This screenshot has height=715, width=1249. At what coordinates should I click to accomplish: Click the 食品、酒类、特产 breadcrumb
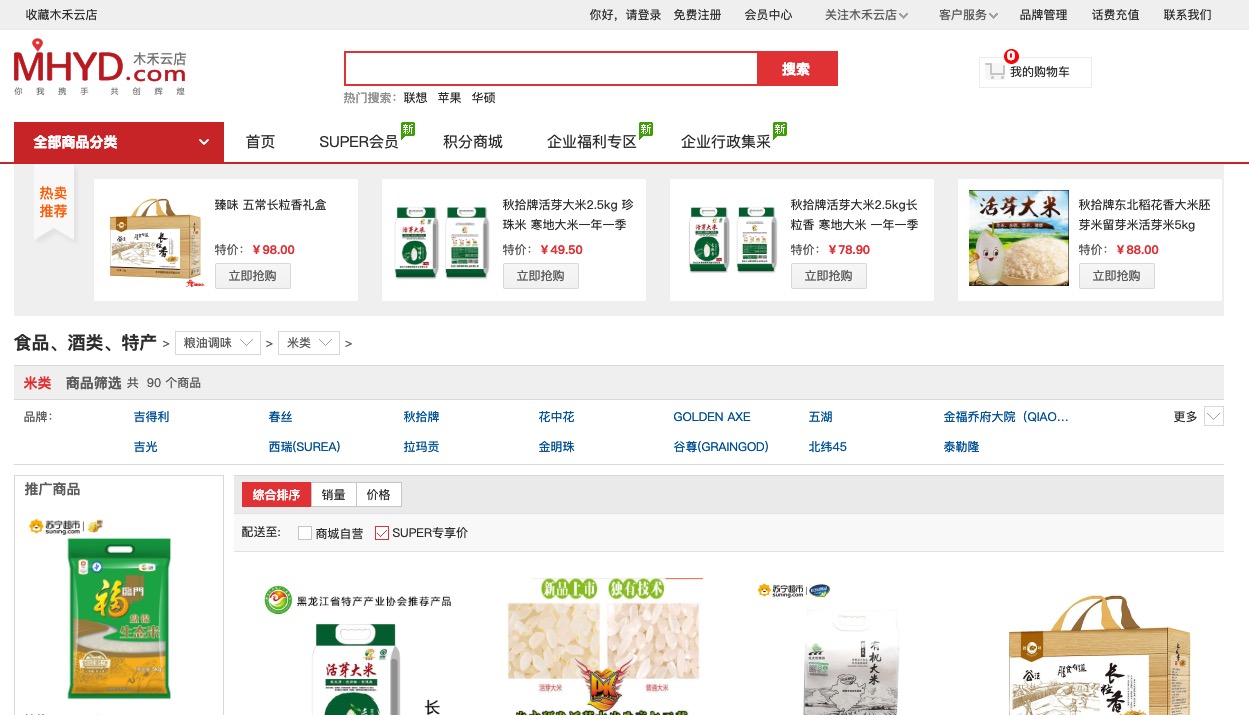pyautogui.click(x=85, y=343)
